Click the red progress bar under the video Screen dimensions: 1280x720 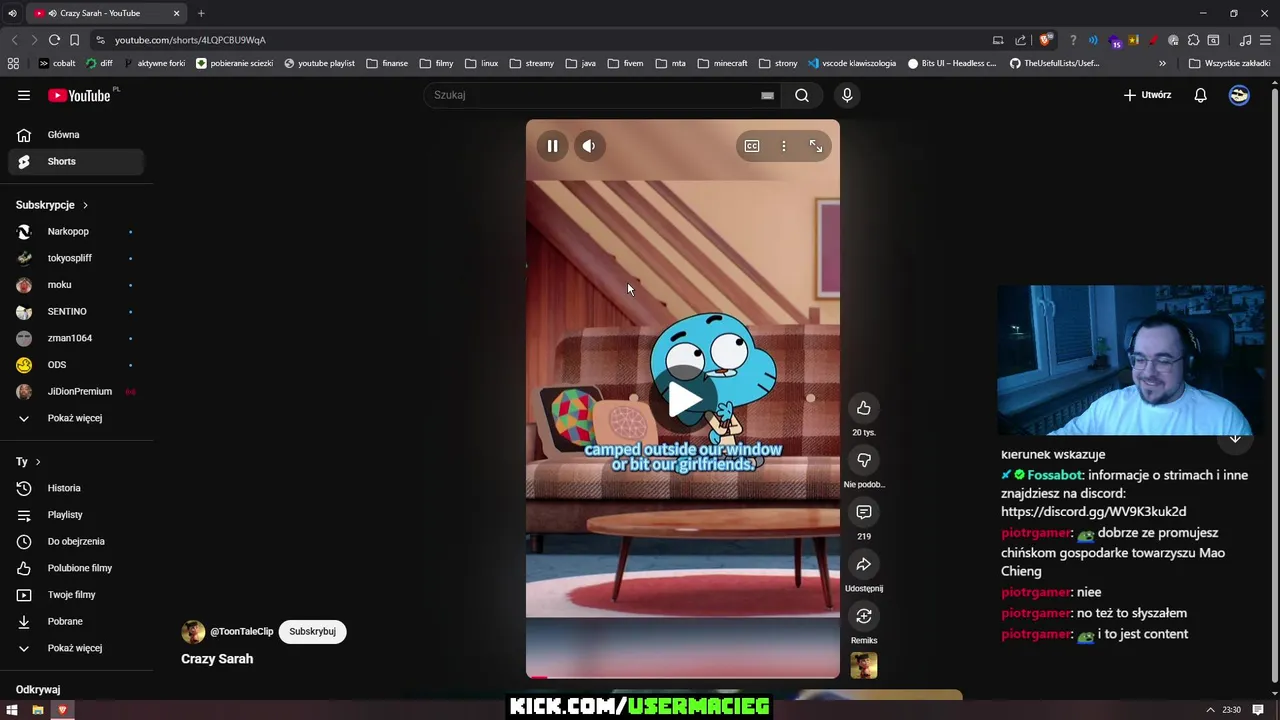click(683, 677)
